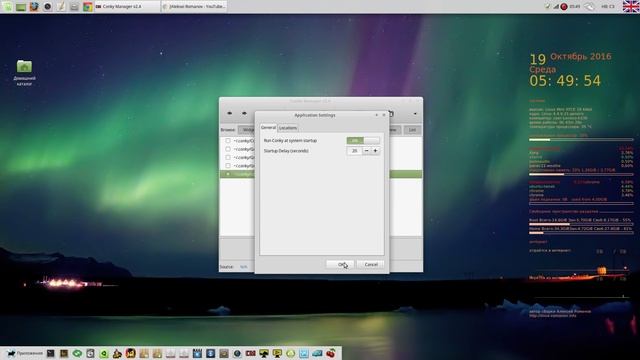Screen dimensions: 640x360
Task: Tick the second conky widget checkbox
Action: 228,149
